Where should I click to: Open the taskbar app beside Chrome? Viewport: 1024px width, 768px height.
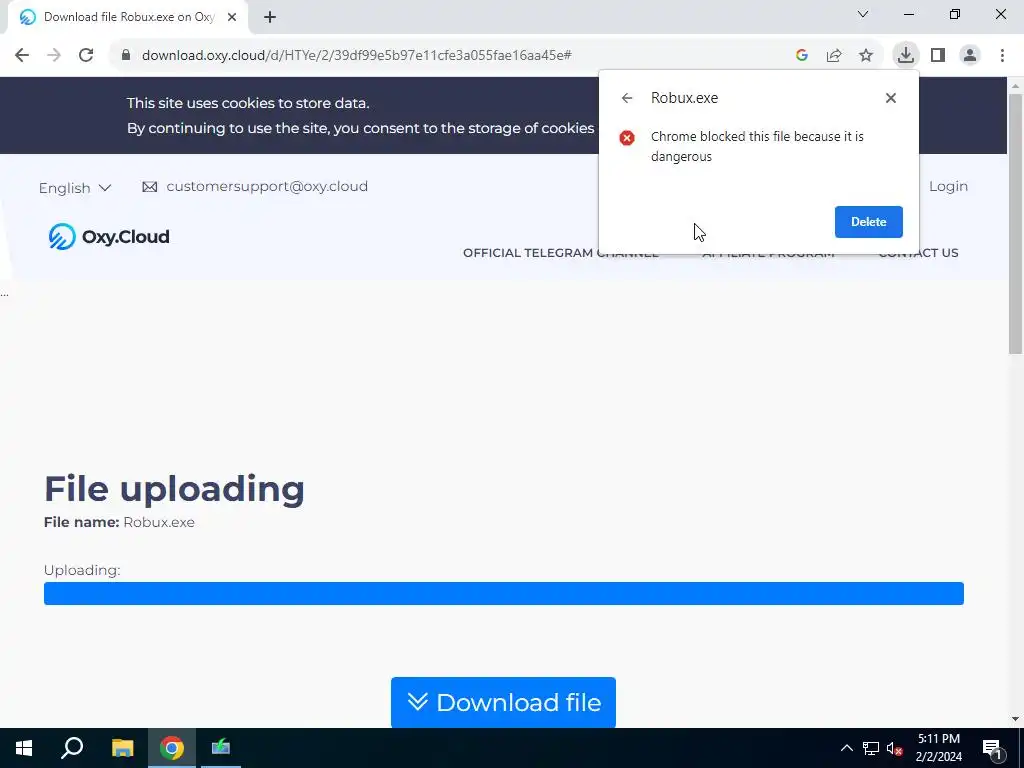pos(221,748)
